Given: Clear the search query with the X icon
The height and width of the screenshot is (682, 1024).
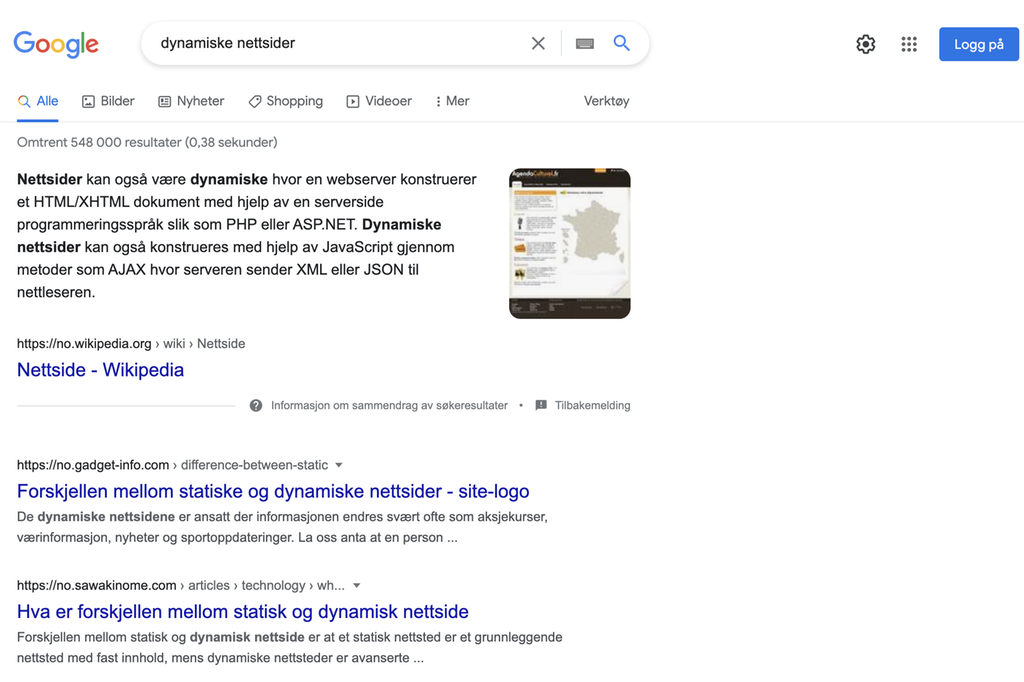Looking at the screenshot, I should (x=538, y=43).
